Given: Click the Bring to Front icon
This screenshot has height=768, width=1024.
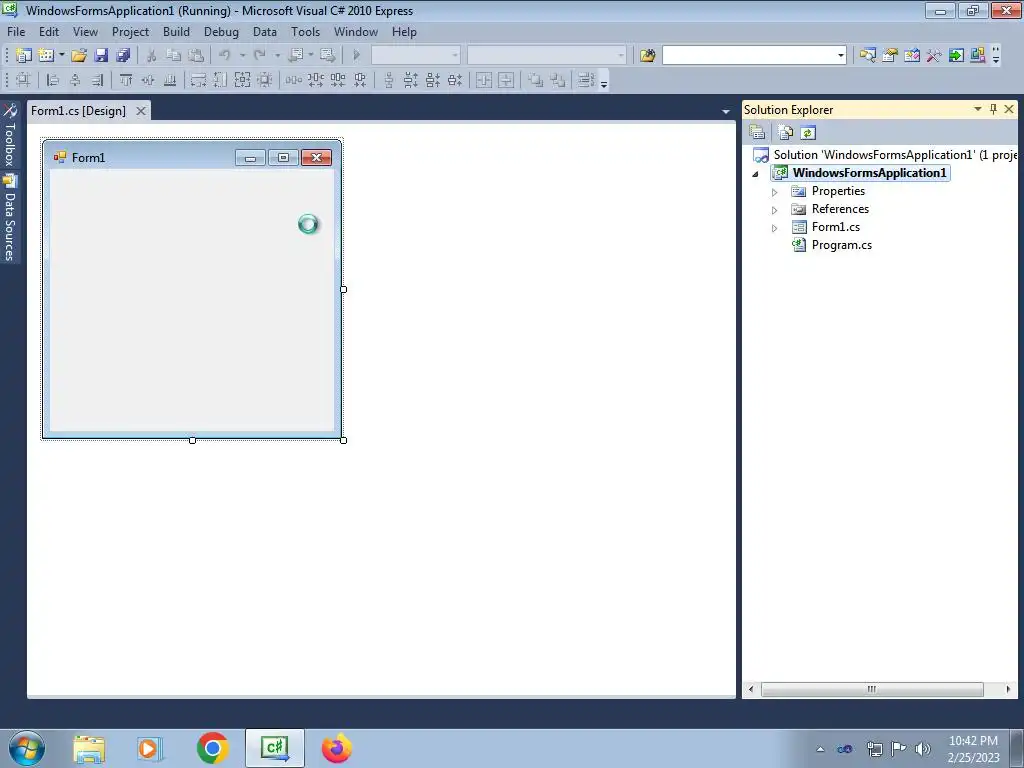Looking at the screenshot, I should [x=536, y=80].
